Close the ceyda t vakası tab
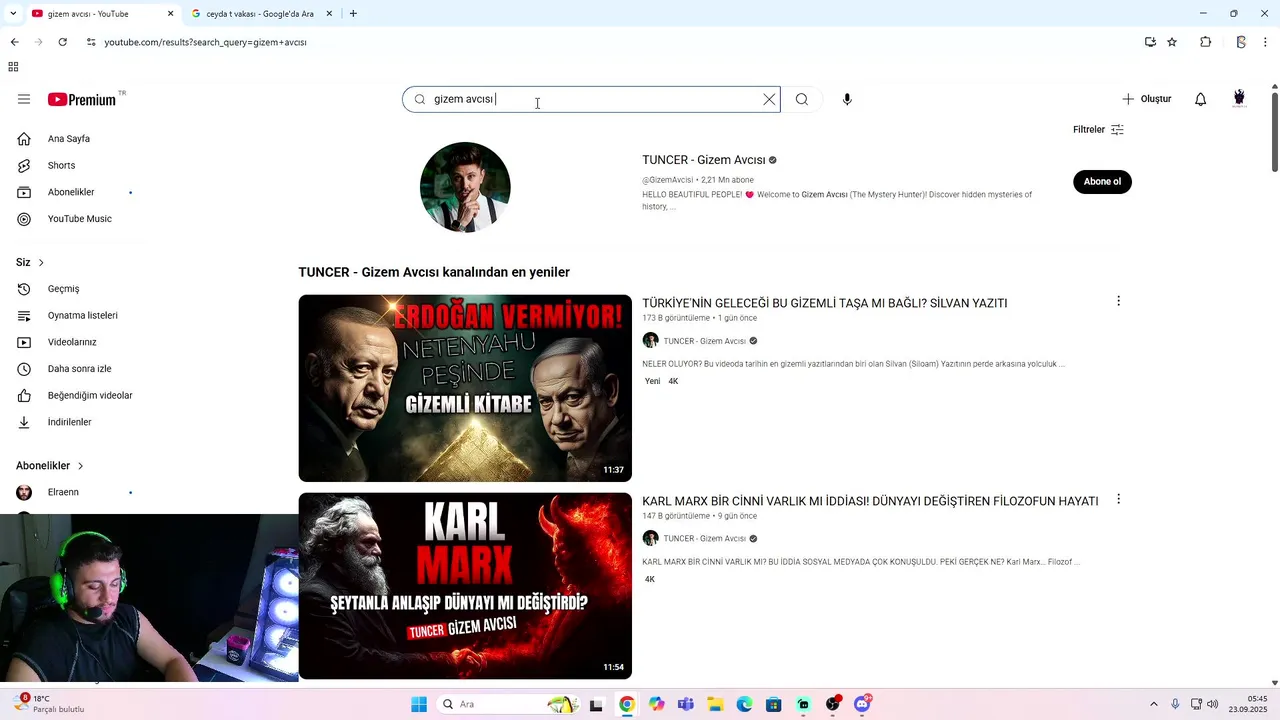The width and height of the screenshot is (1280, 720). coord(329,14)
